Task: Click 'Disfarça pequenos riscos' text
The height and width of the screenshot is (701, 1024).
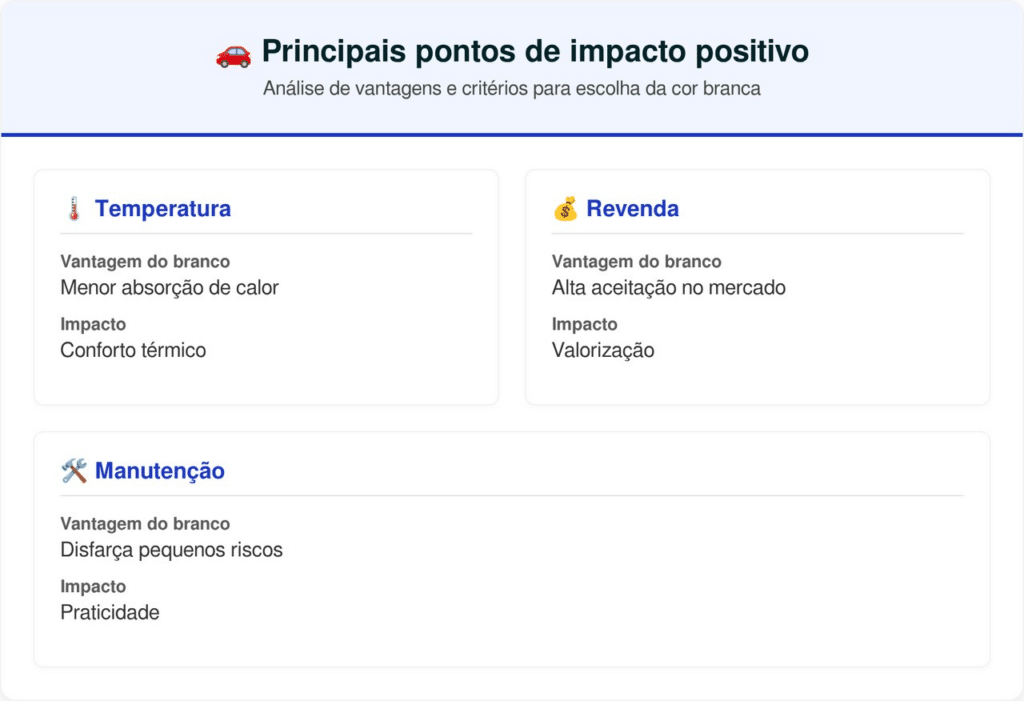Action: coord(171,550)
